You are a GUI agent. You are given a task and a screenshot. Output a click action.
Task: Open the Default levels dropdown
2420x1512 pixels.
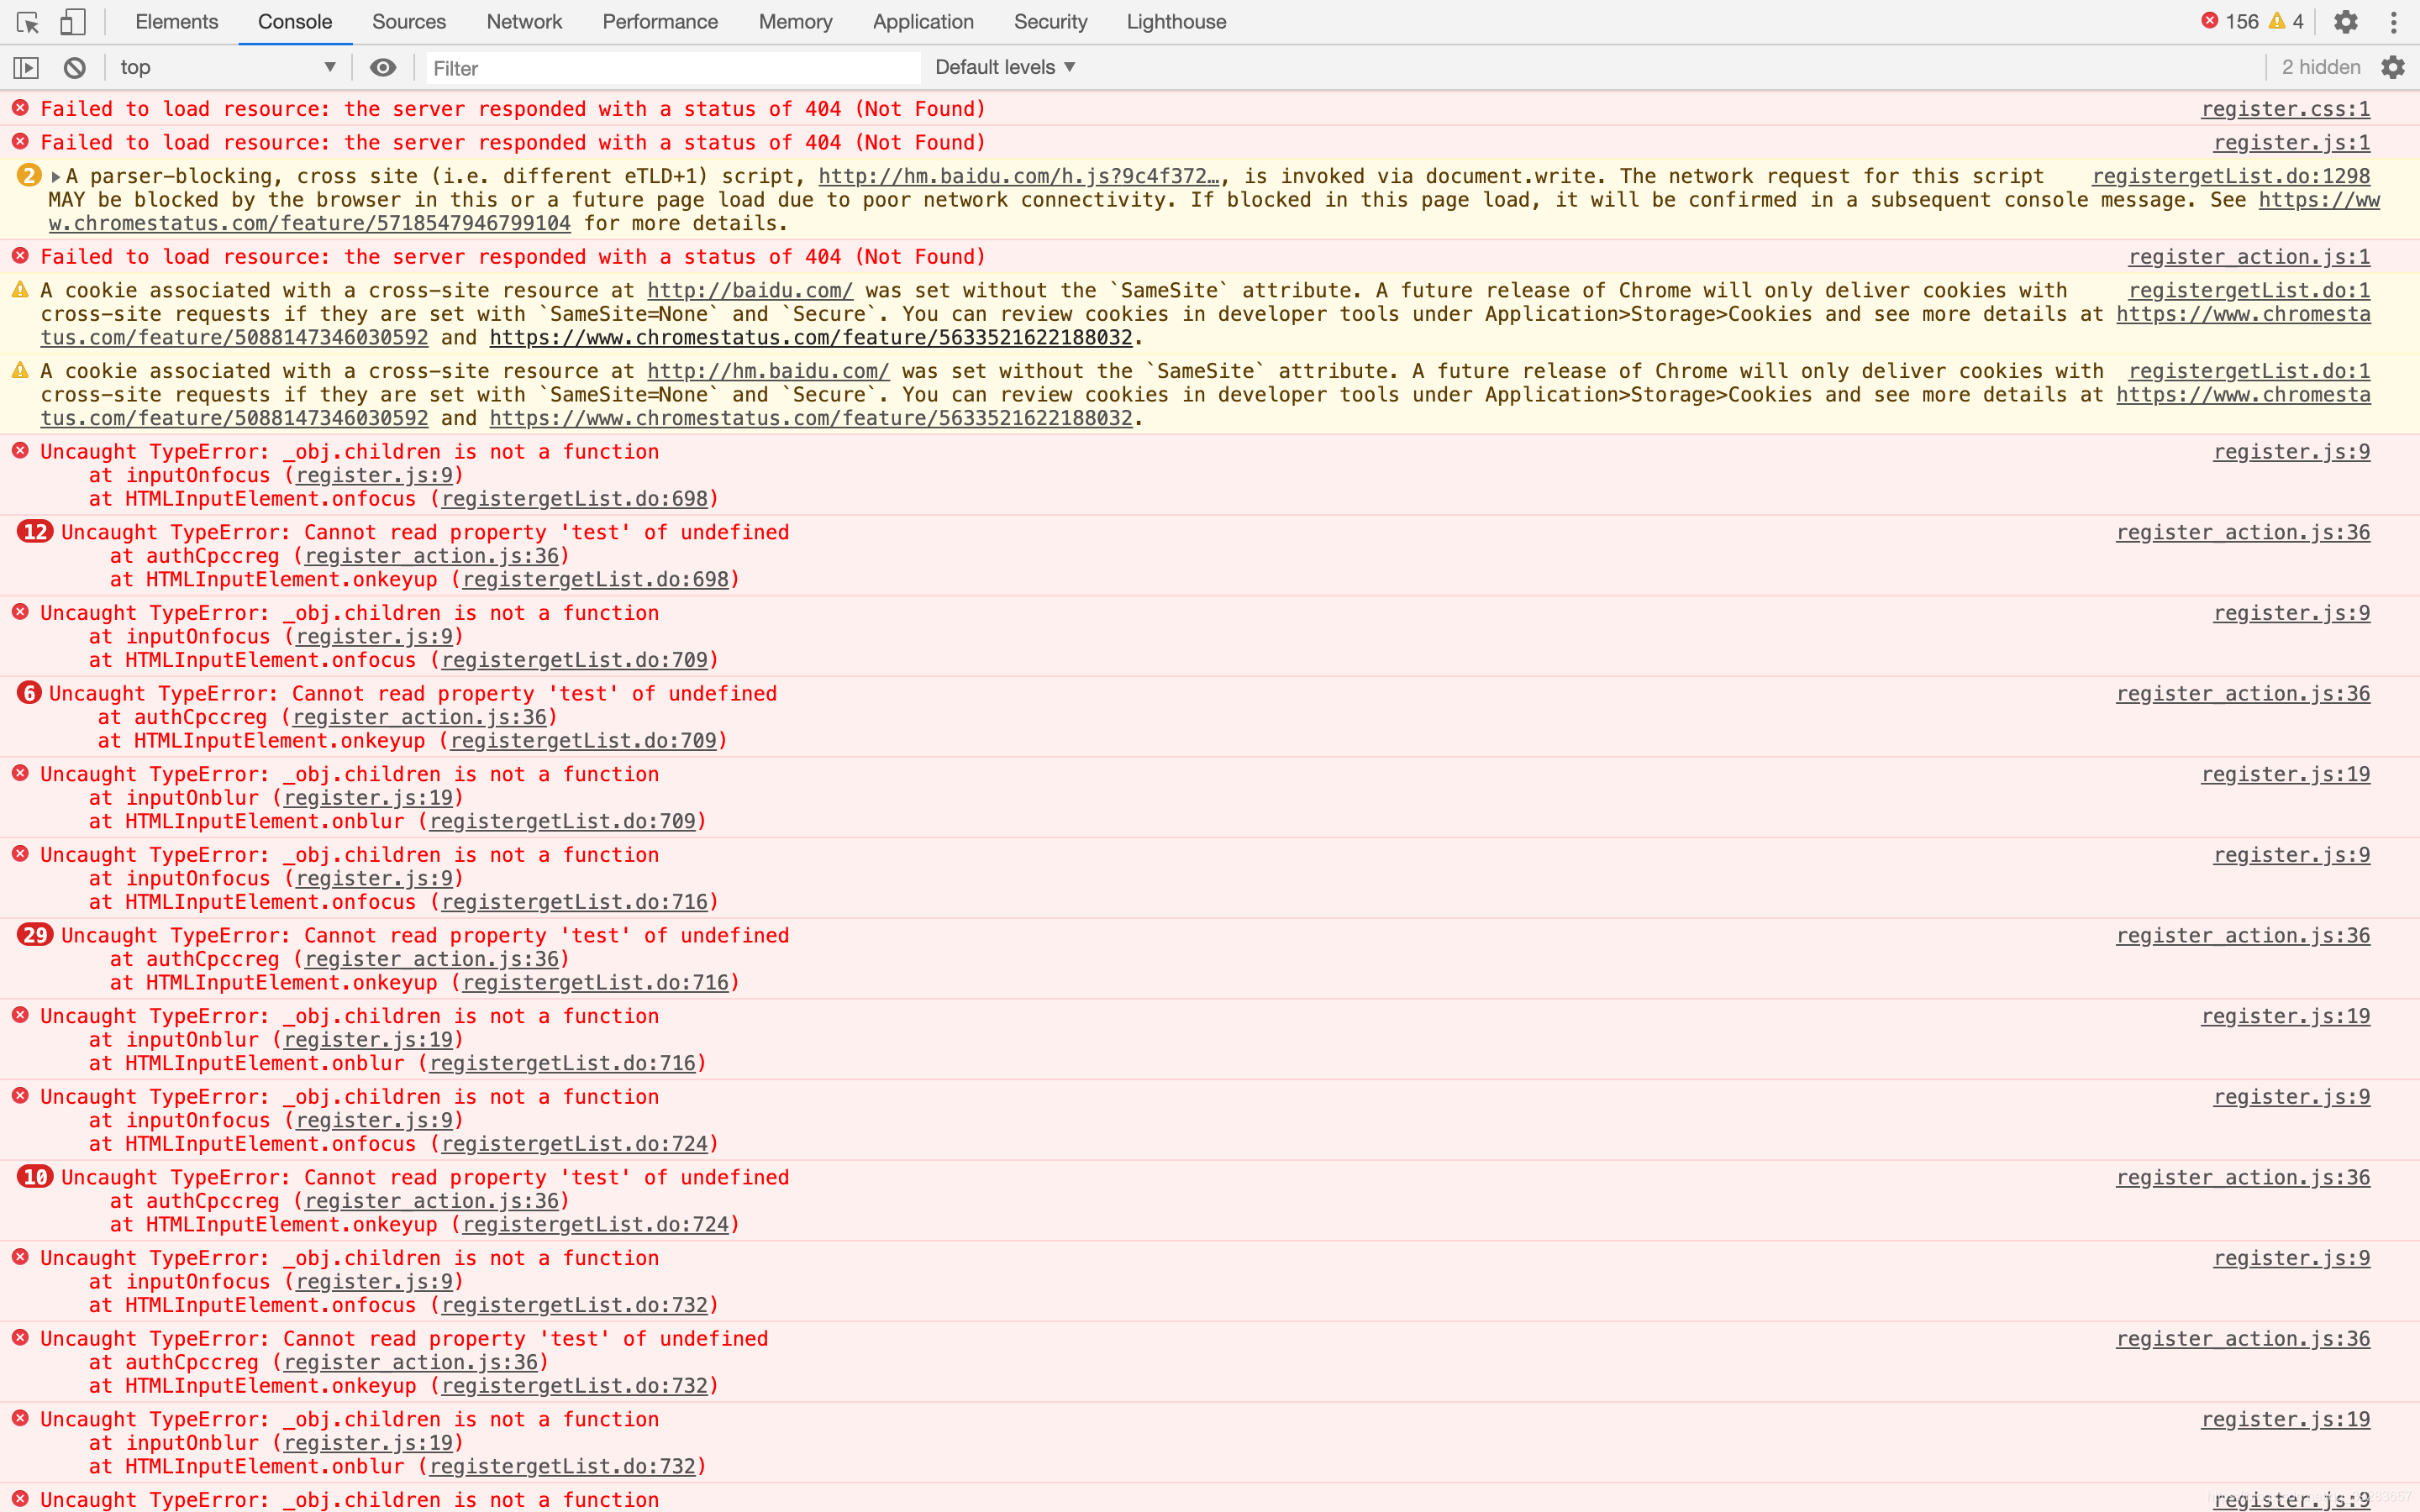(x=1005, y=68)
